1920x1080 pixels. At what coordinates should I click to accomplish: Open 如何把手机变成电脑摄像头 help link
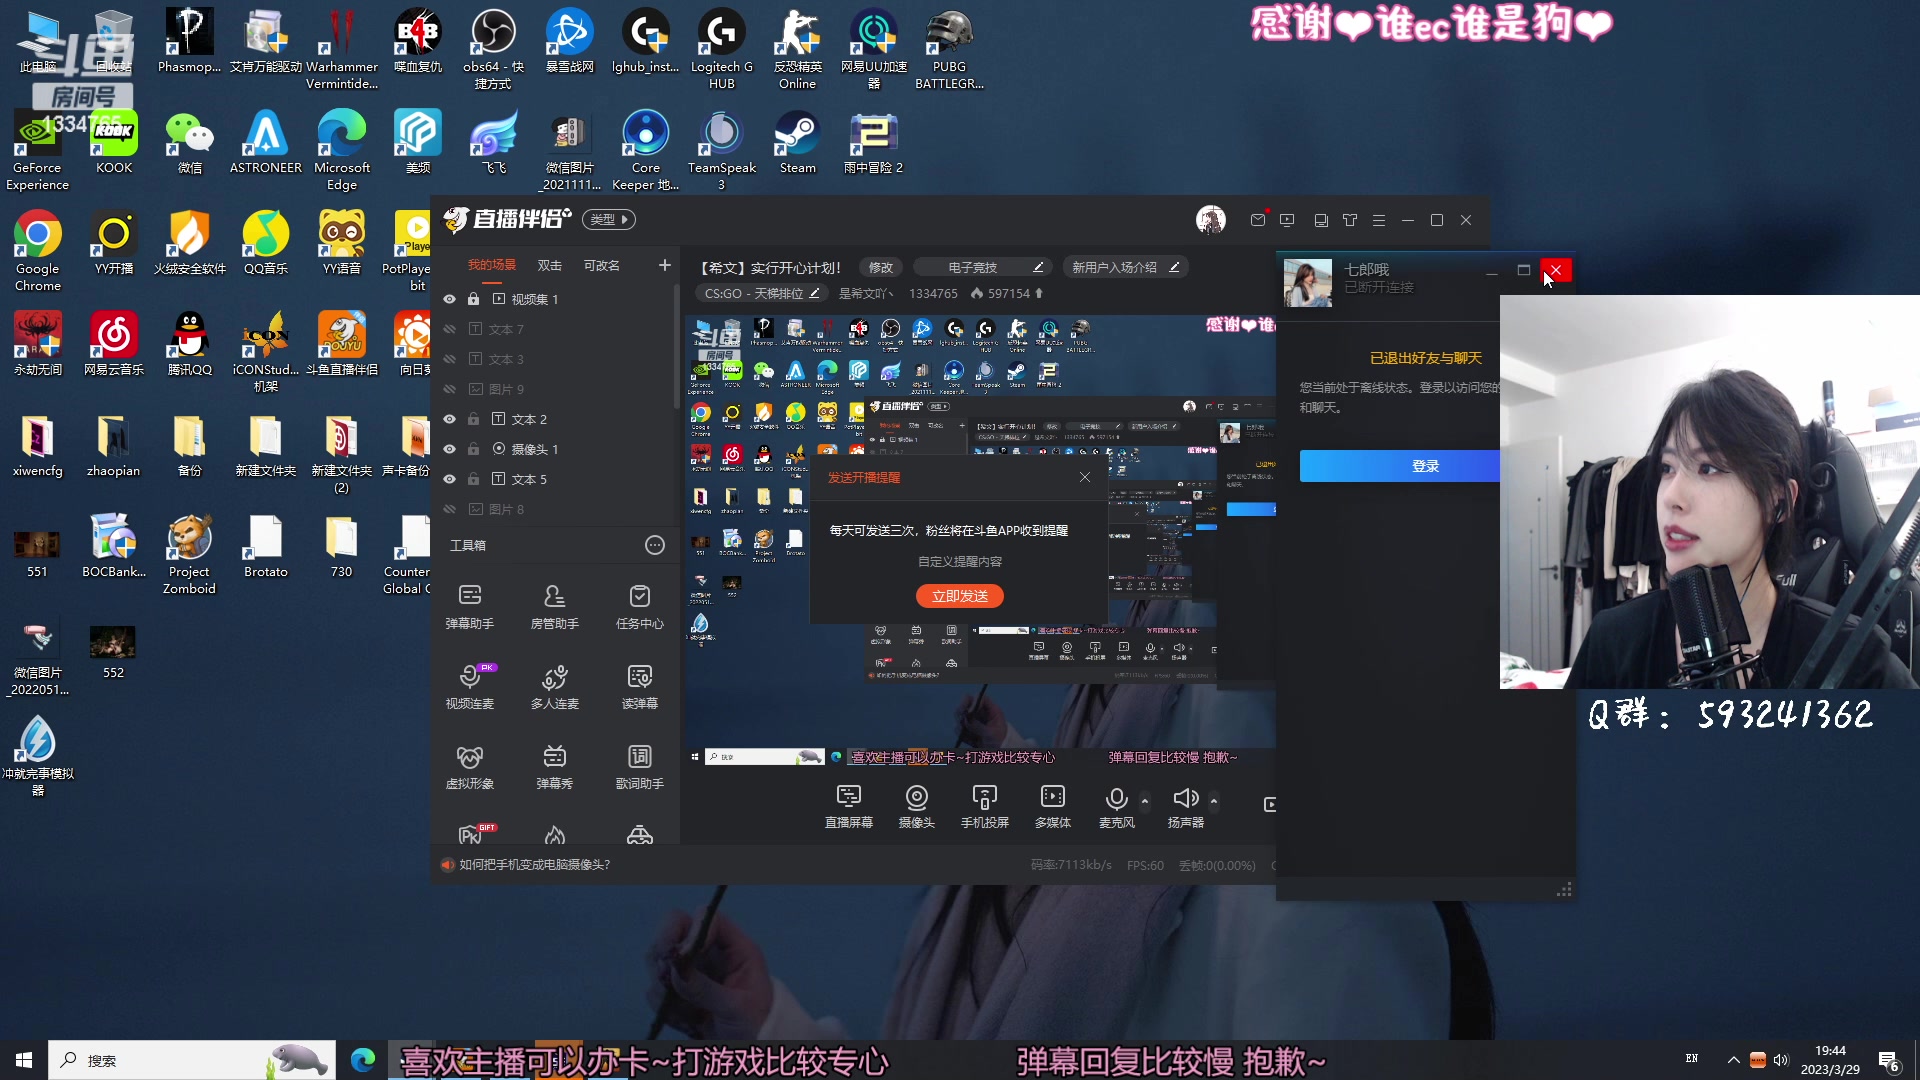534,865
